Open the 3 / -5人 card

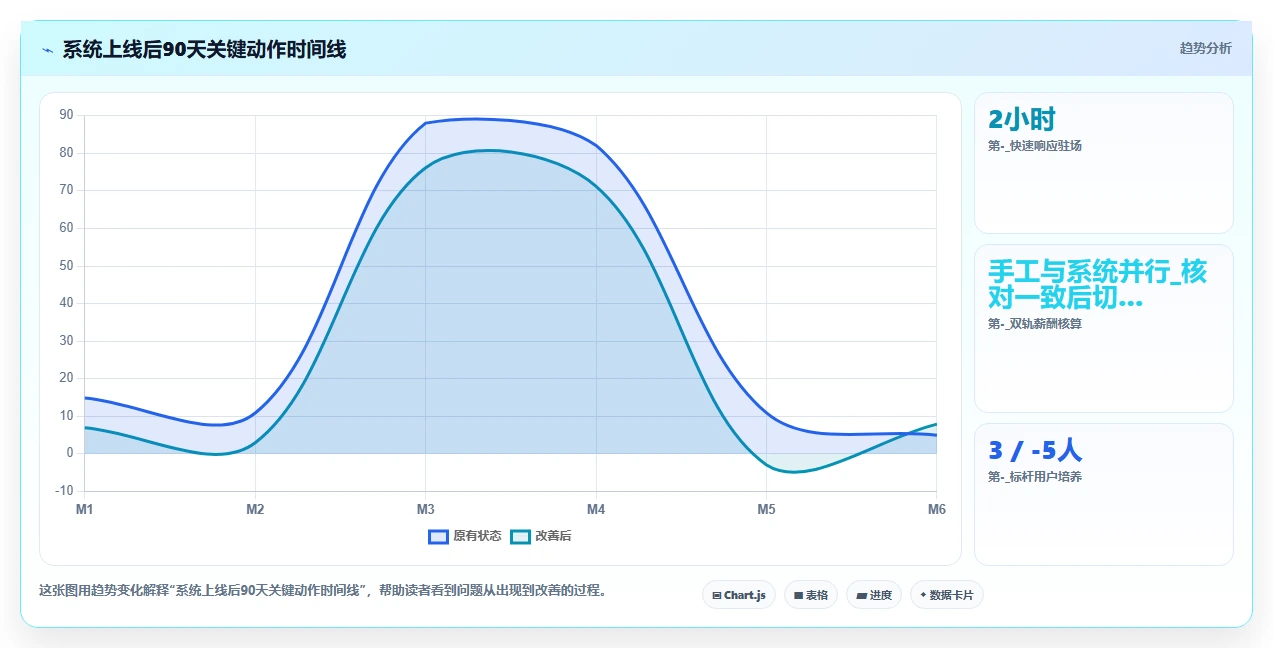point(1104,494)
